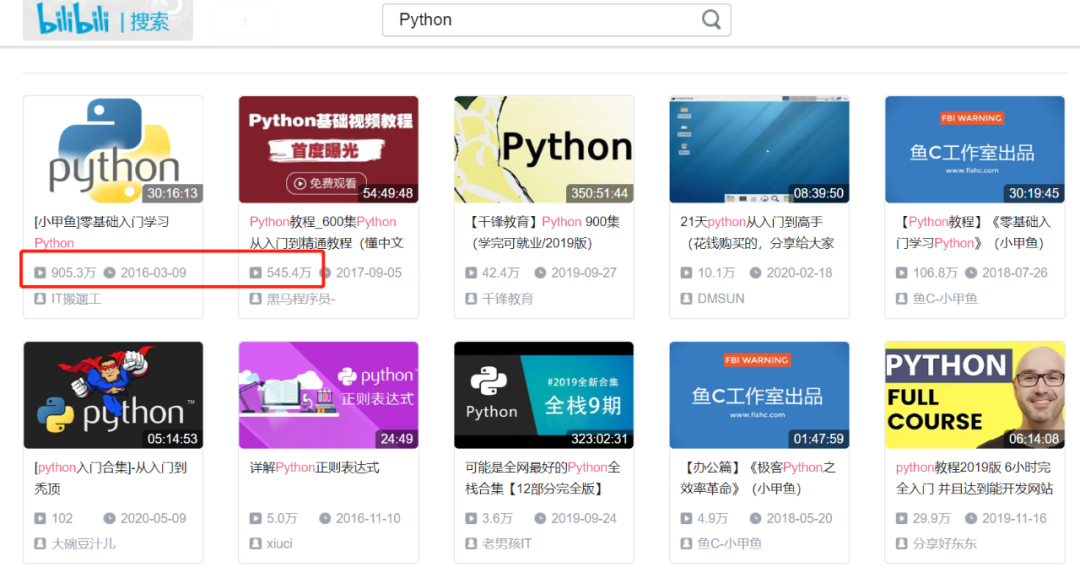The height and width of the screenshot is (578, 1080).
Task: Click the play-count icon beside 106.8万
Action: click(x=902, y=273)
